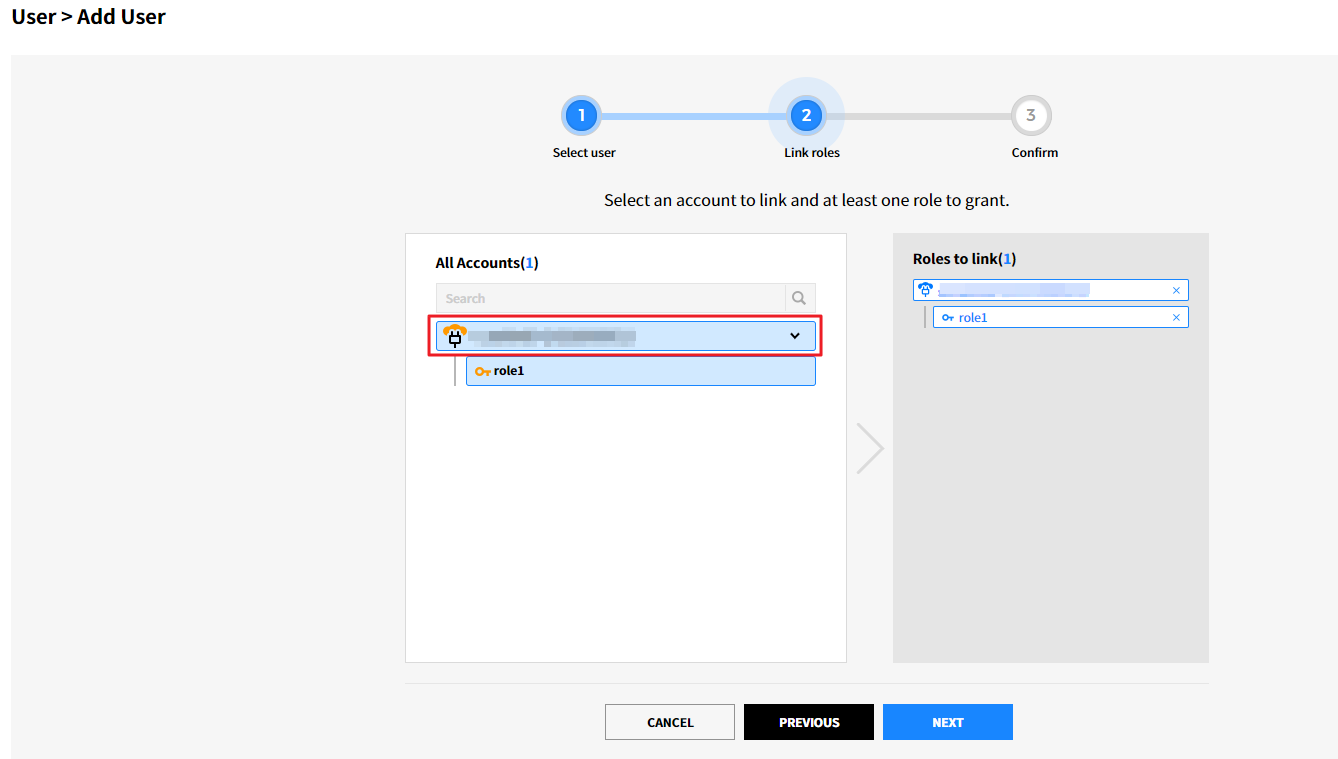Select the role1 label in Roles to link
Screen dimensions: 1338x759
point(973,318)
